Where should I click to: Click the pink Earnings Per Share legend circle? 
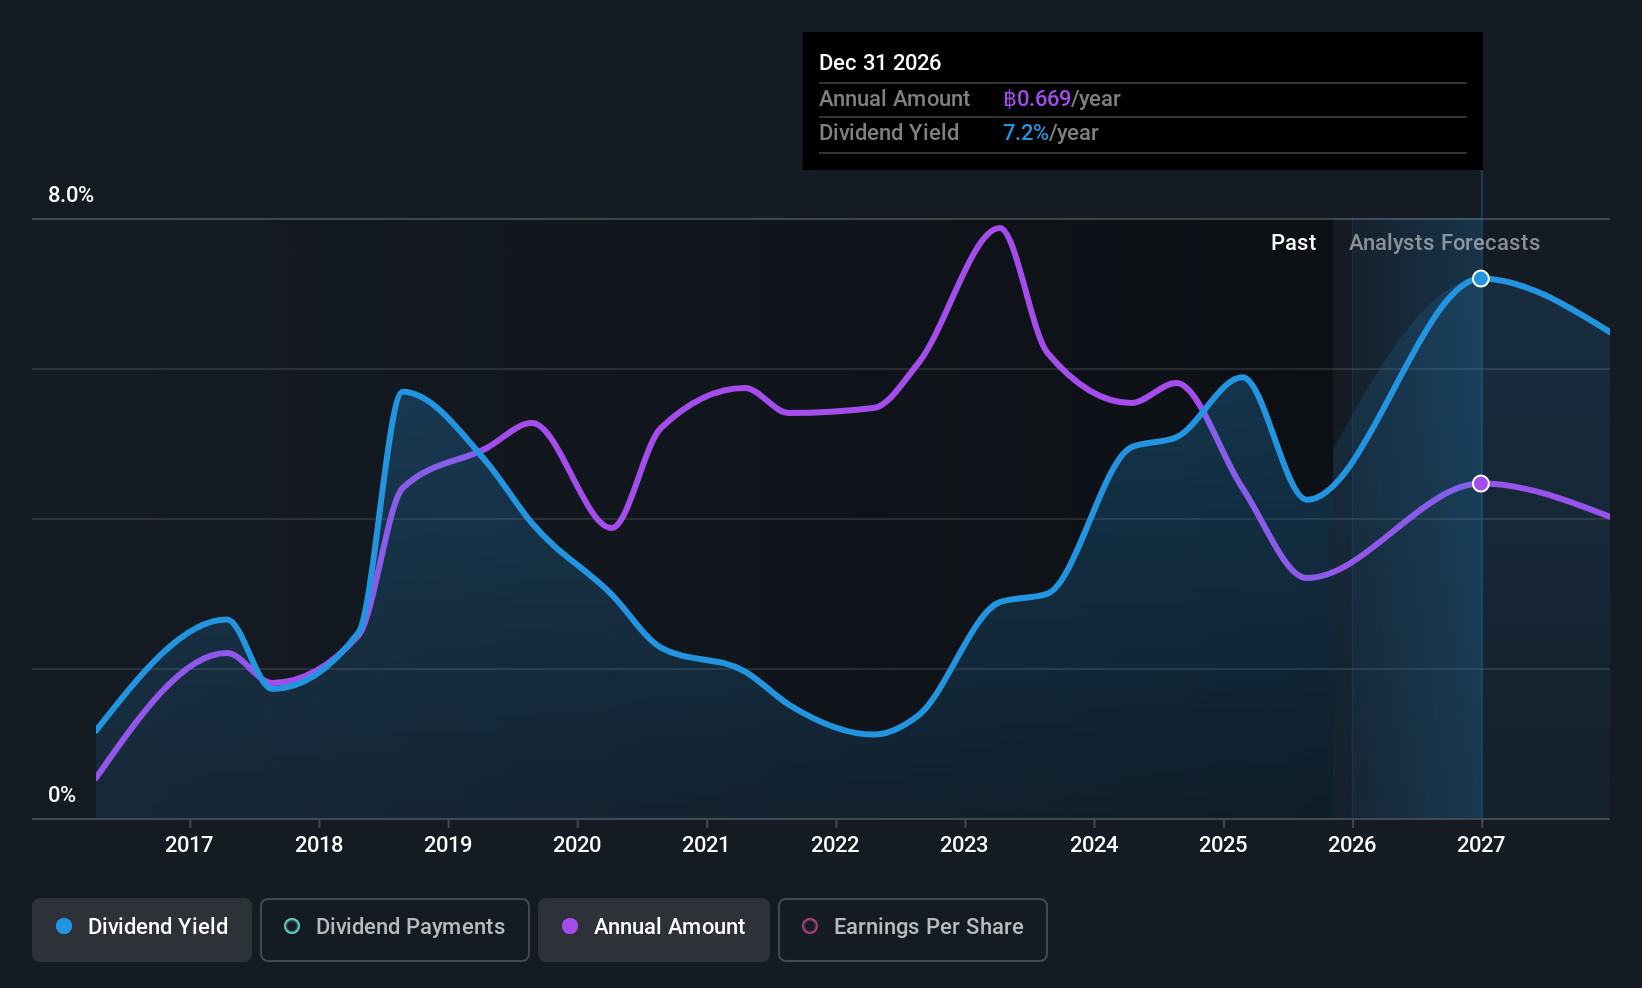pyautogui.click(x=810, y=927)
